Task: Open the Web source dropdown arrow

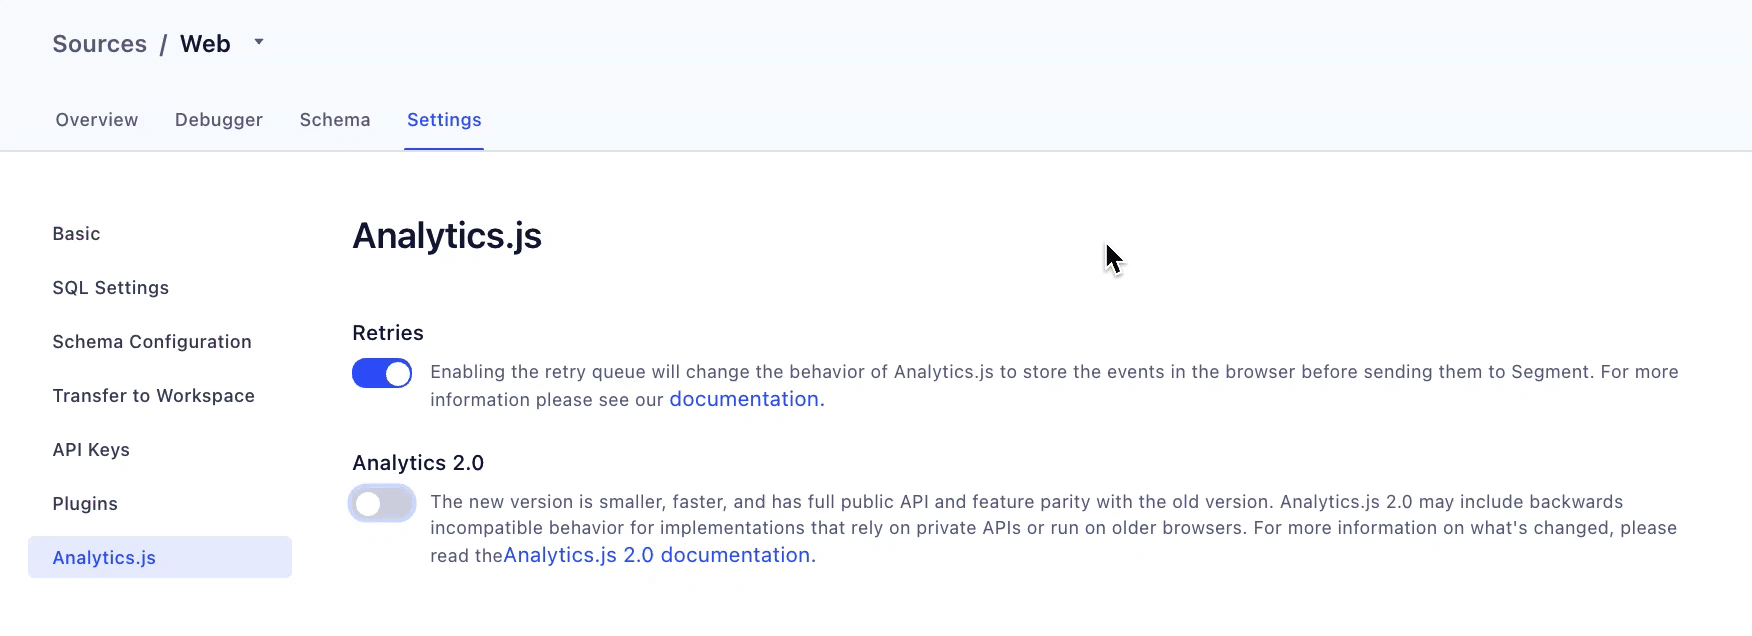Action: click(x=259, y=42)
